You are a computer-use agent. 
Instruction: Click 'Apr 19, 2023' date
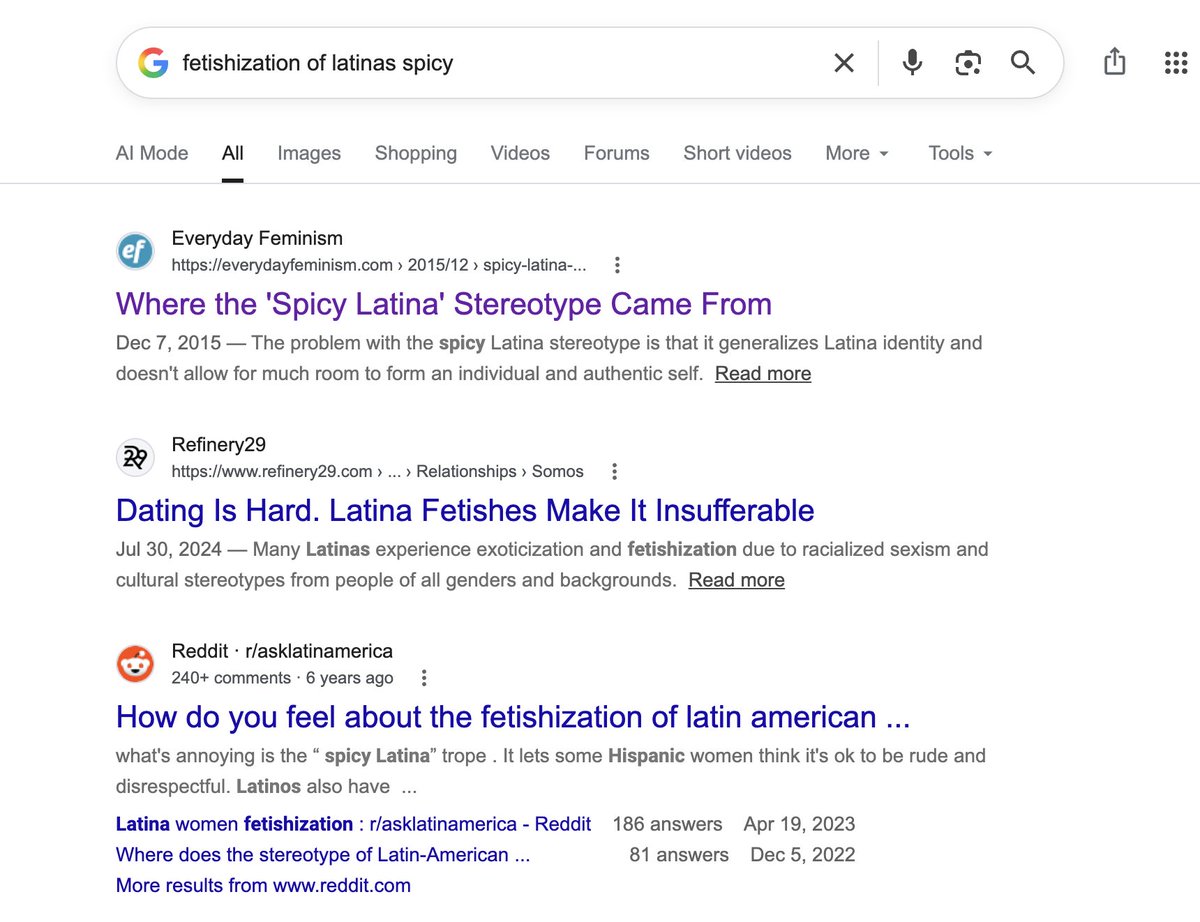pos(800,825)
